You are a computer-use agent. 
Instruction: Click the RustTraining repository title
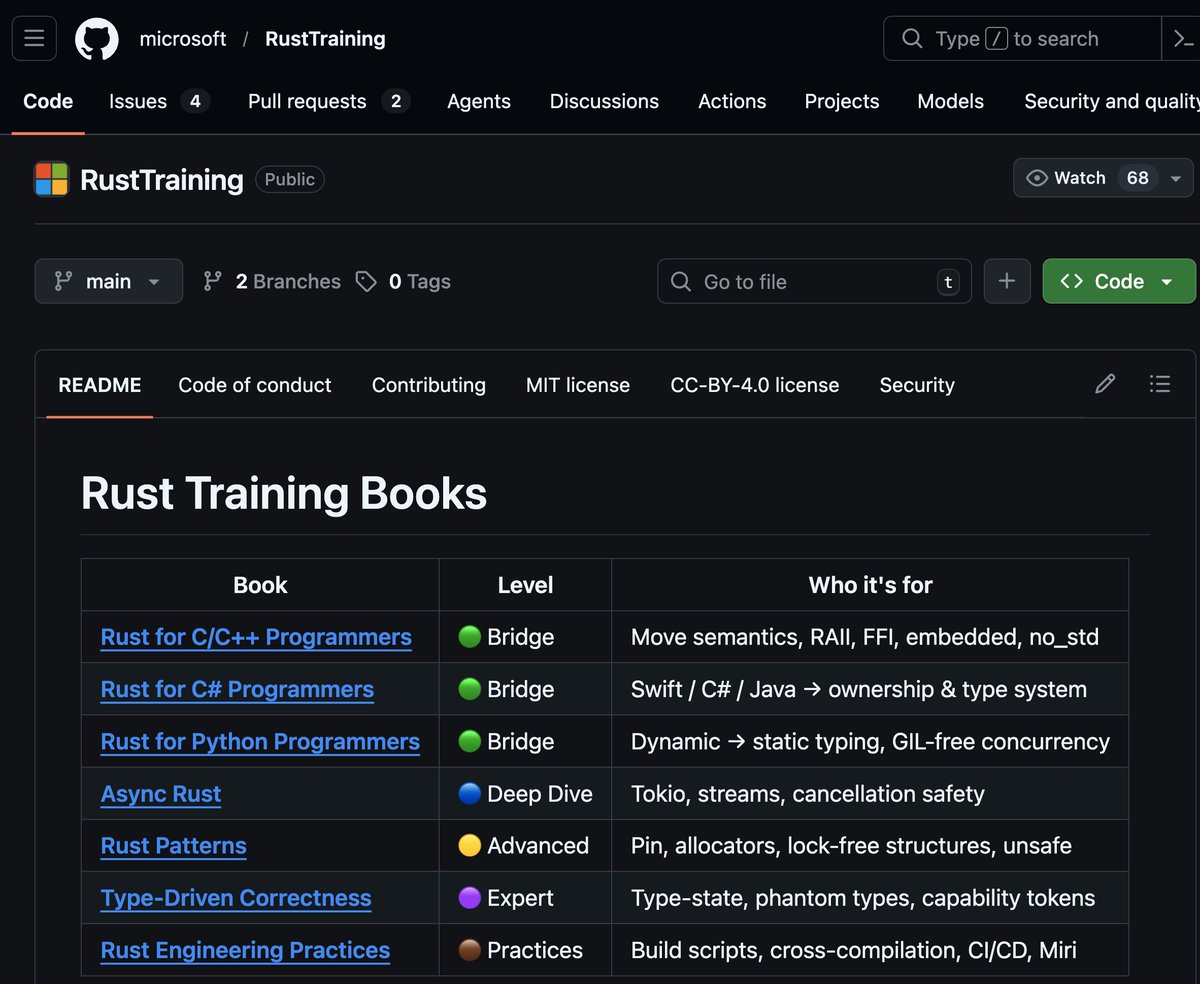pos(162,180)
